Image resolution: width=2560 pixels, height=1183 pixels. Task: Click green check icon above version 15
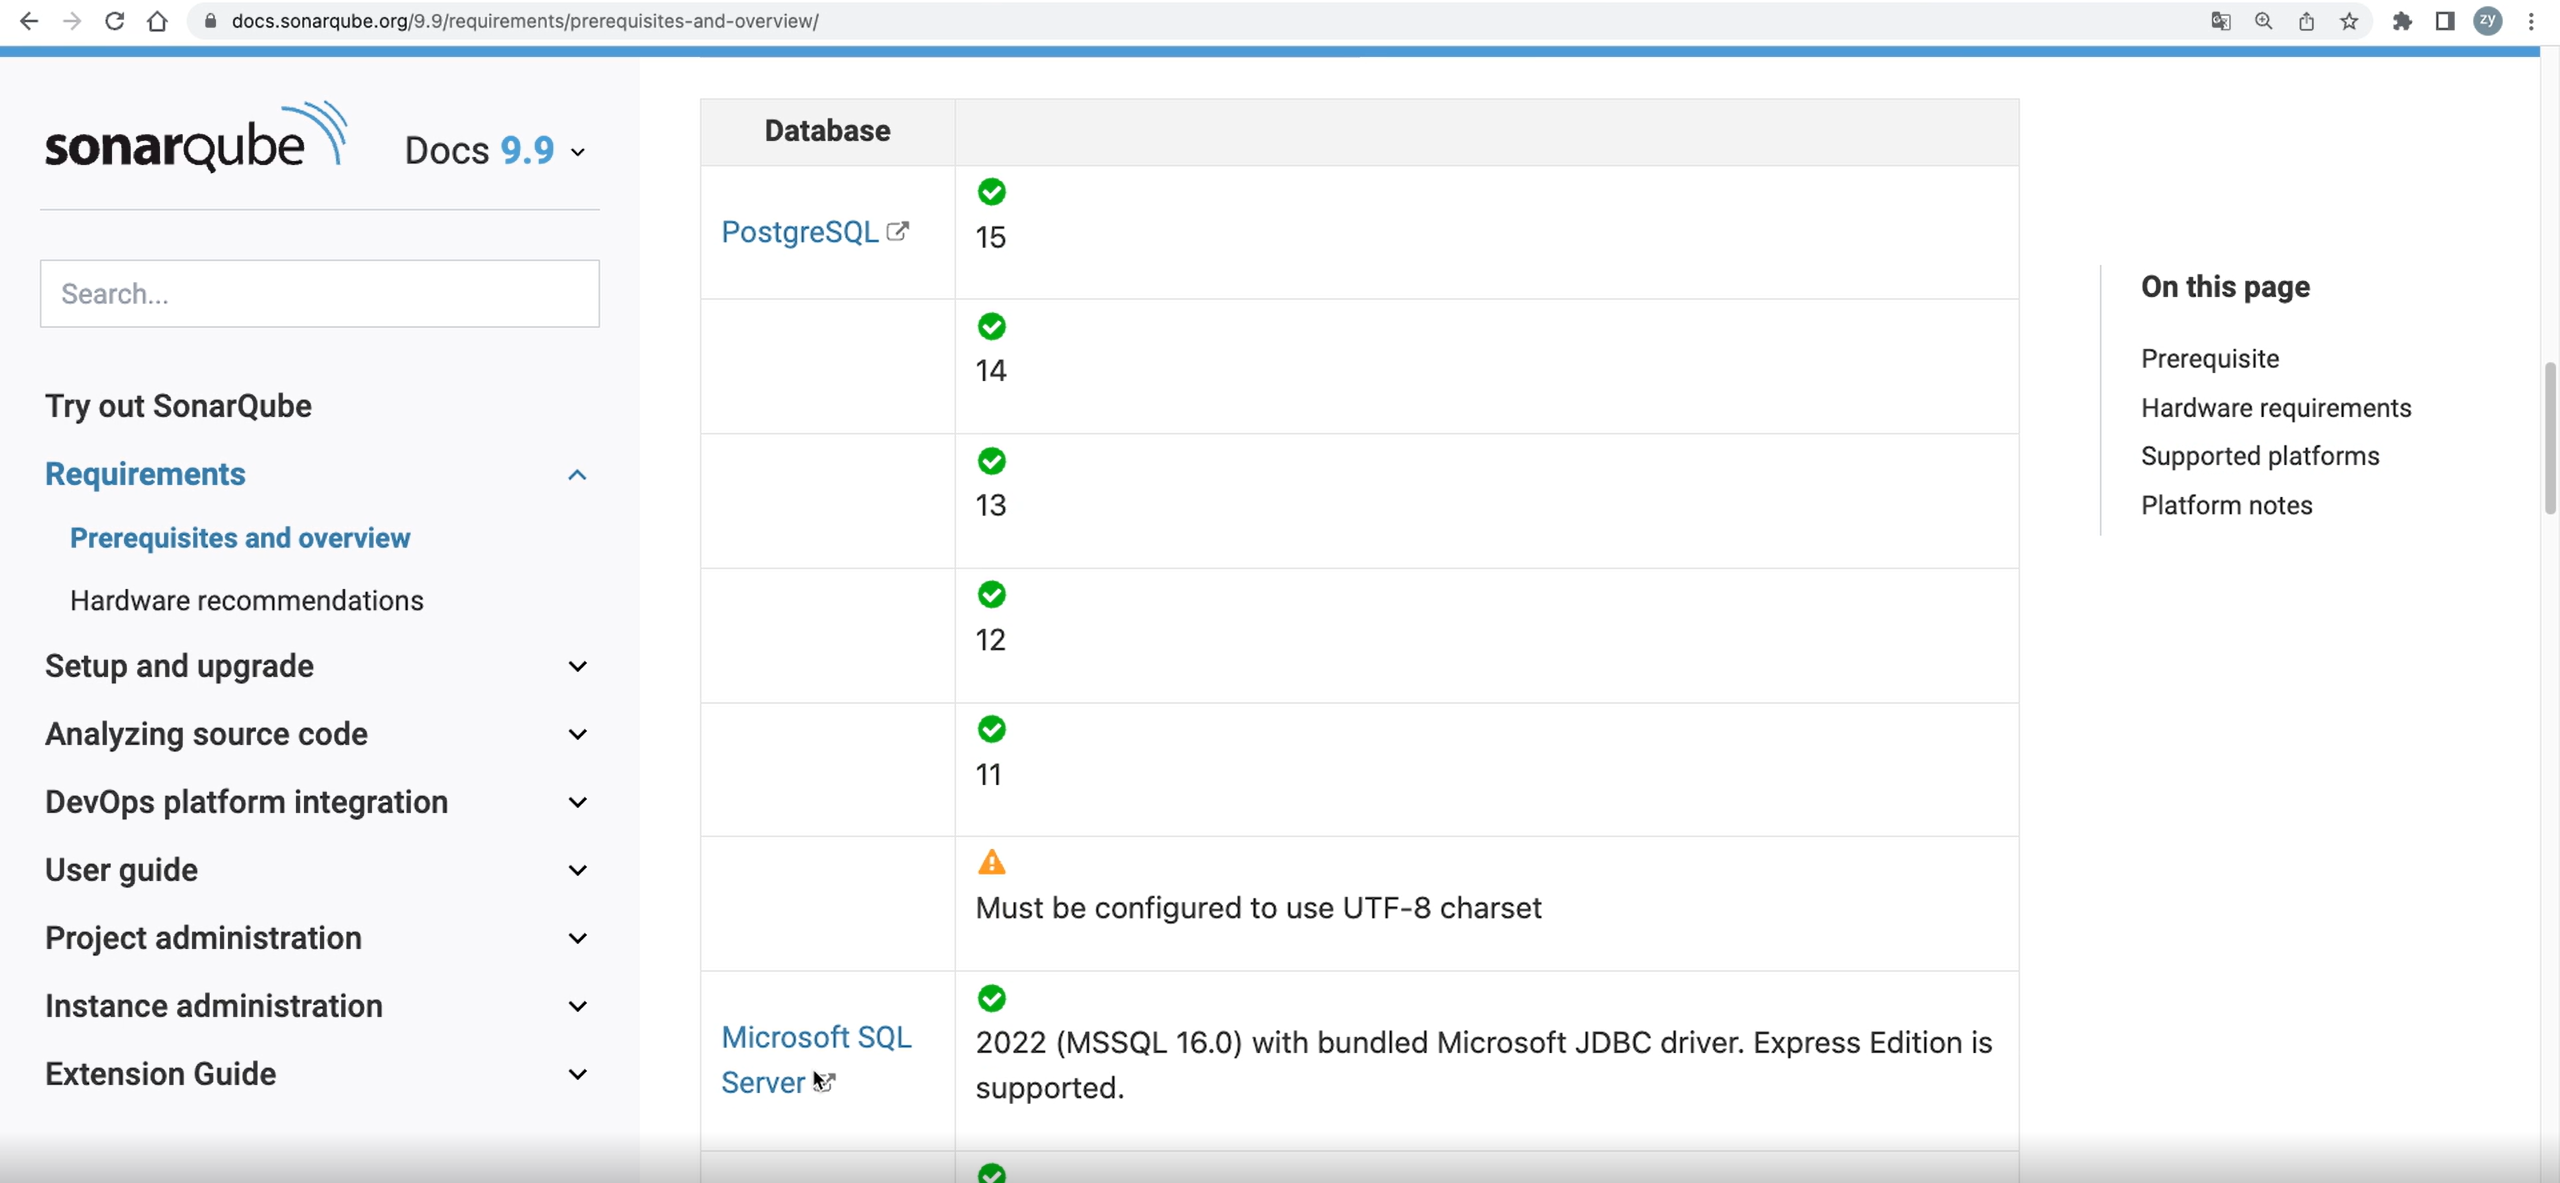[x=991, y=192]
